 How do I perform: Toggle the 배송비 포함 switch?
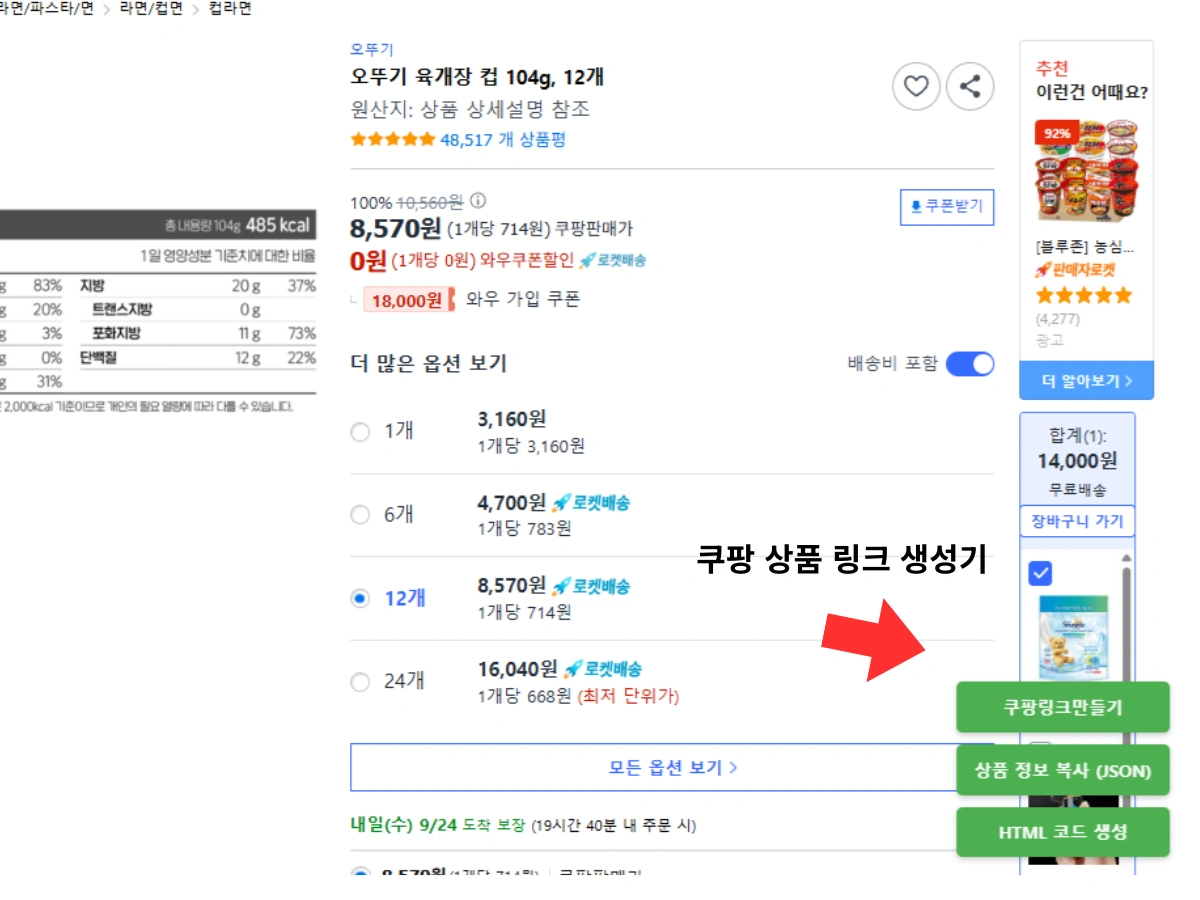pos(970,364)
